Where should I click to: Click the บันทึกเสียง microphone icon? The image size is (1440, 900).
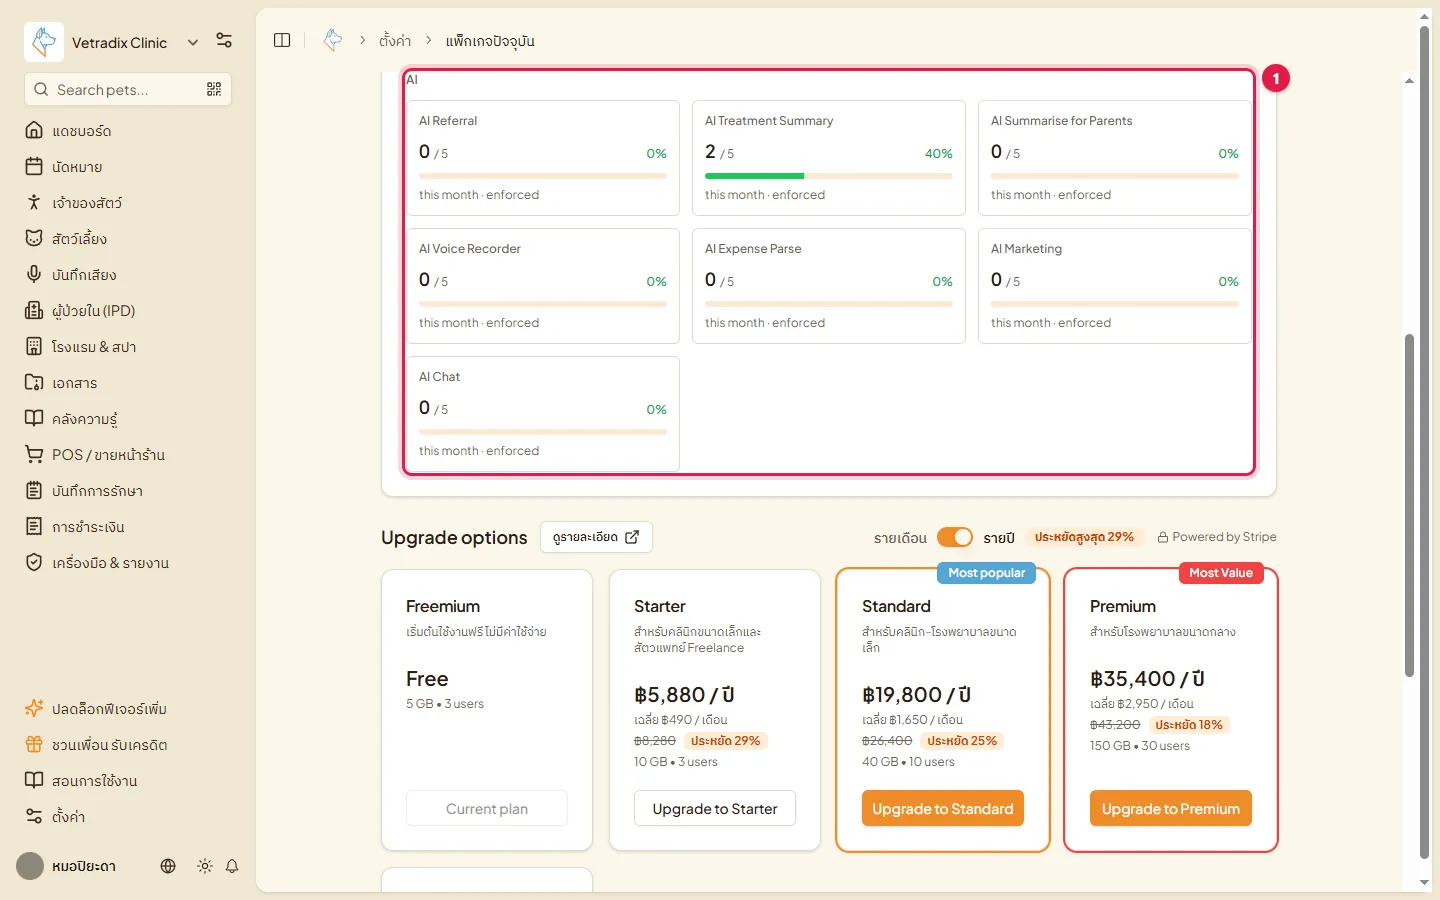pyautogui.click(x=34, y=274)
